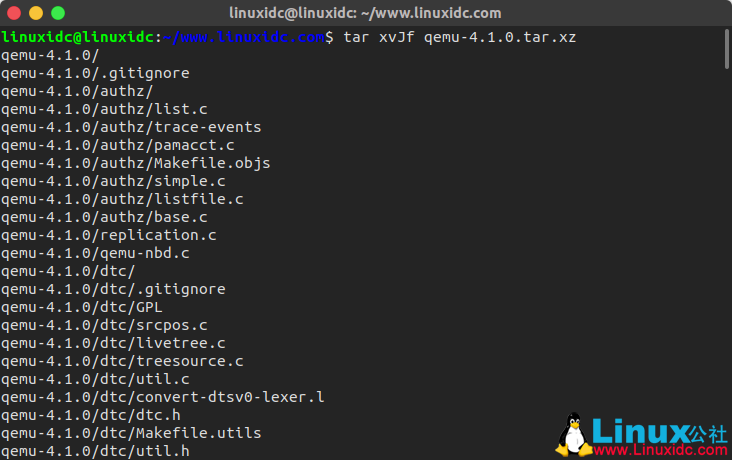Click the line qemu-4.1.0/dtc/livetree.c

pyautogui.click(x=113, y=343)
